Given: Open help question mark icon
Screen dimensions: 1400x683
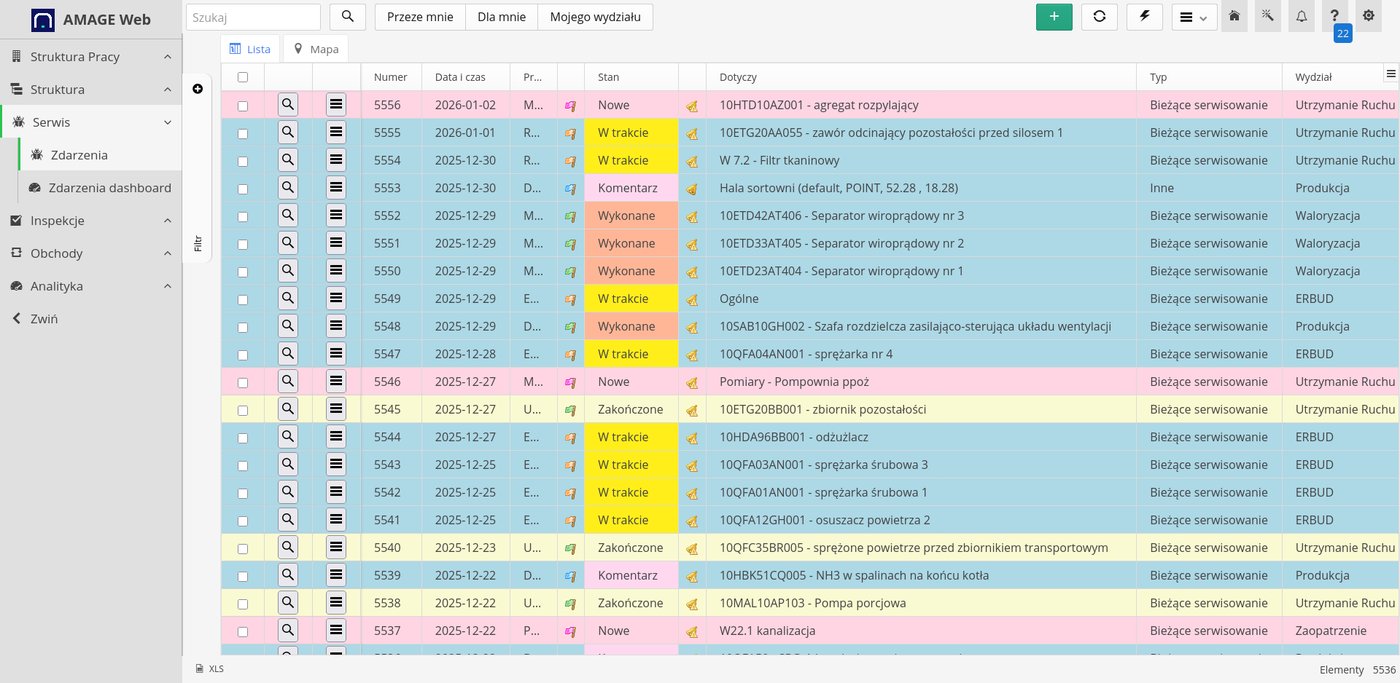Looking at the screenshot, I should 1334,17.
